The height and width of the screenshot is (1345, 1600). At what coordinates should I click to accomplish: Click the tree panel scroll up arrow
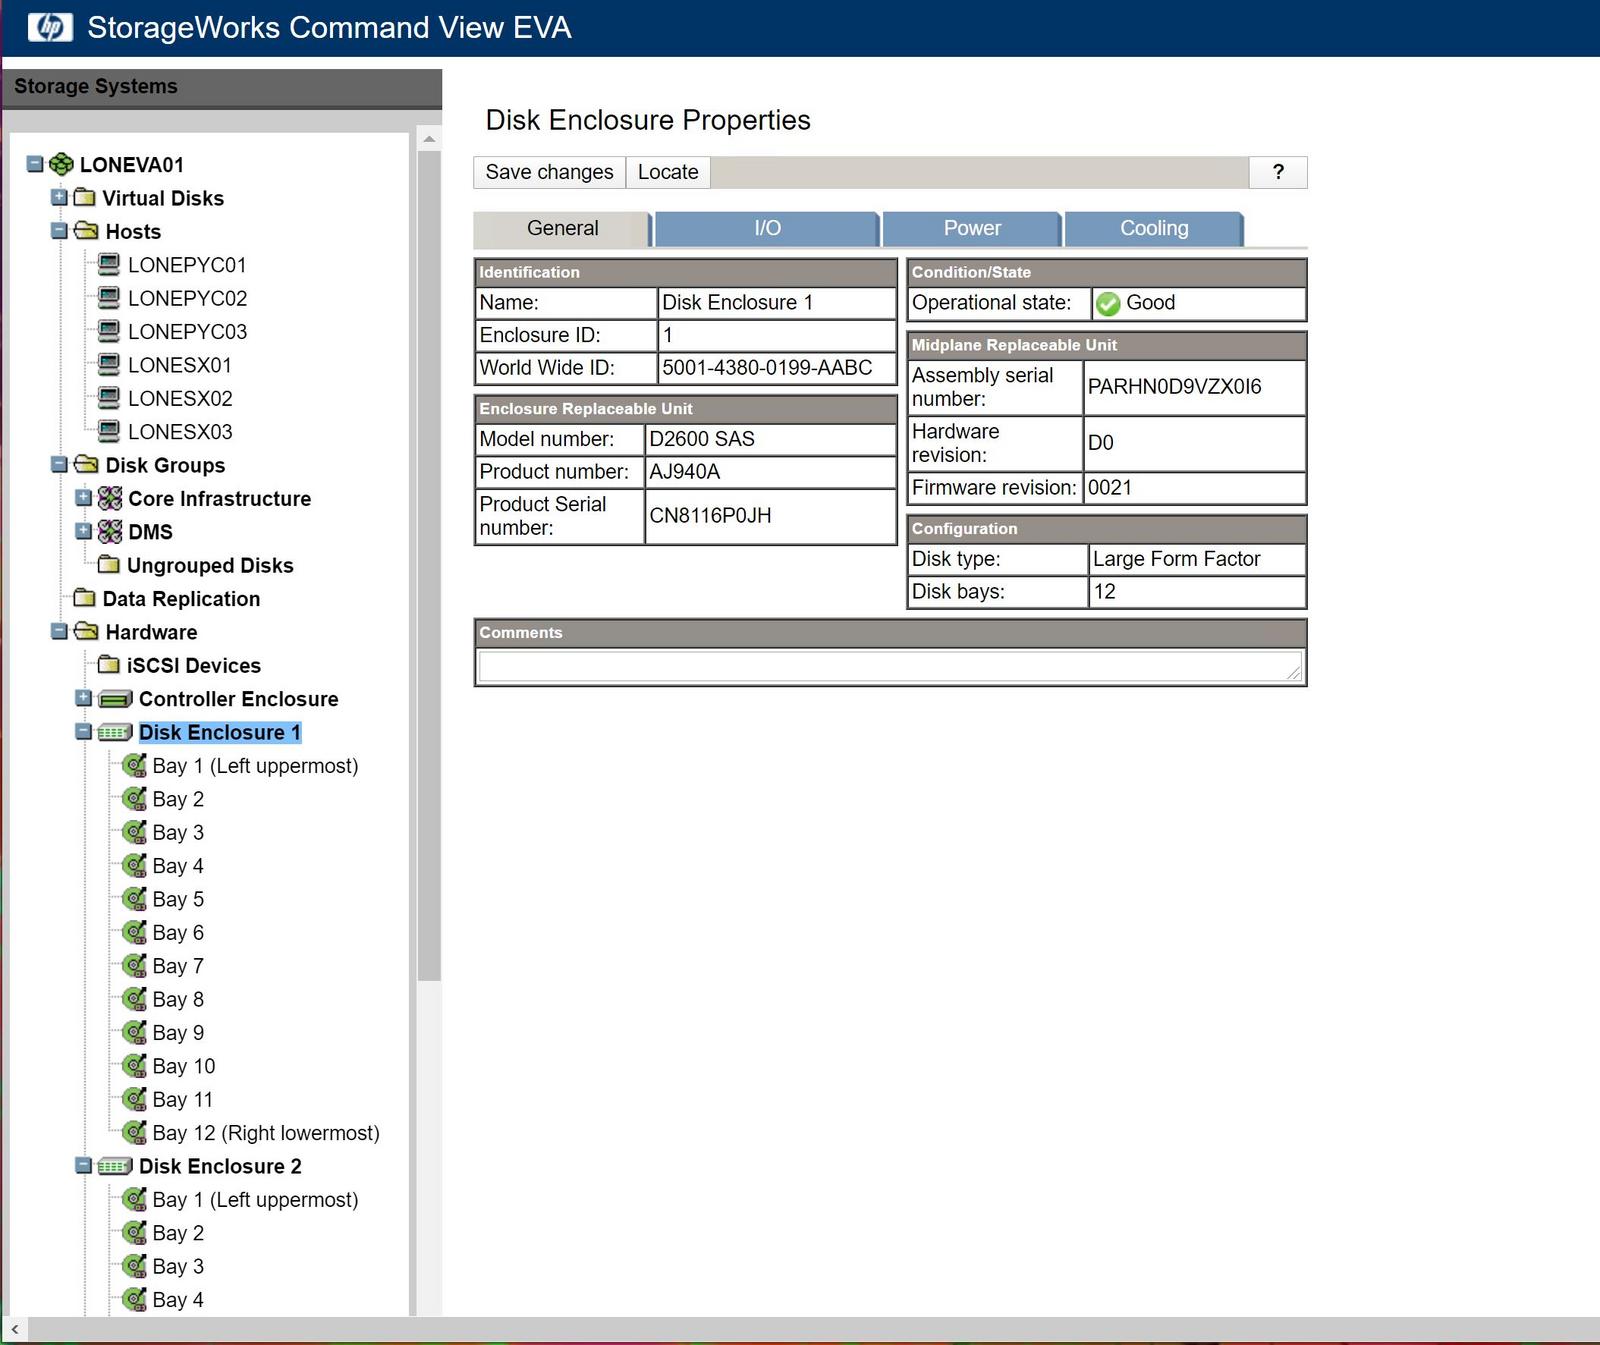pyautogui.click(x=429, y=139)
